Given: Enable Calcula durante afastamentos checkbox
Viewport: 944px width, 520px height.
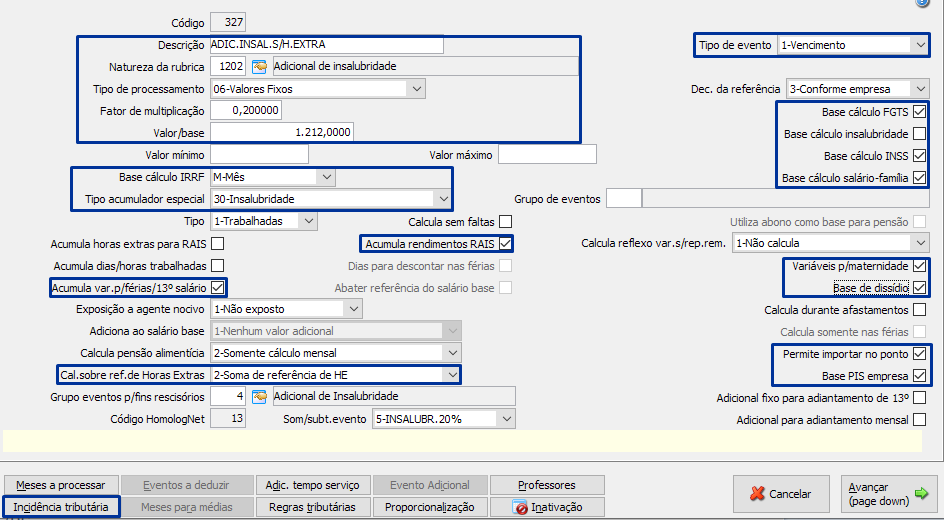Looking at the screenshot, I should (x=919, y=310).
